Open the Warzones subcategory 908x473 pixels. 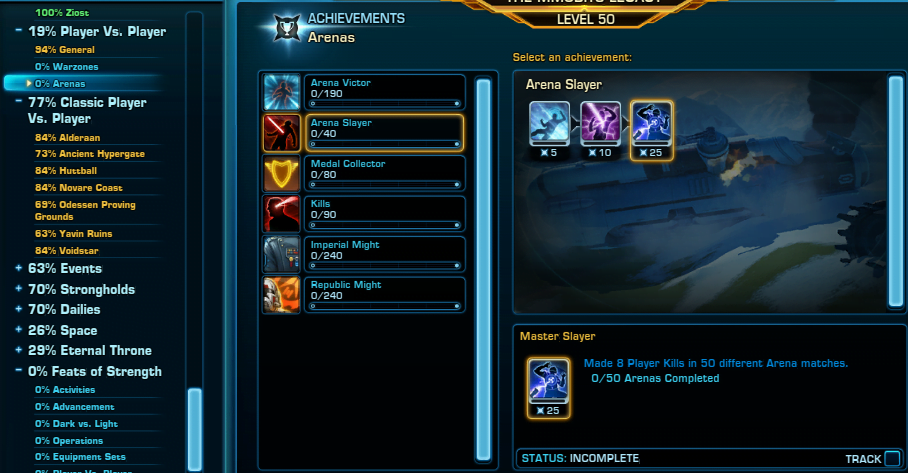[x=66, y=67]
